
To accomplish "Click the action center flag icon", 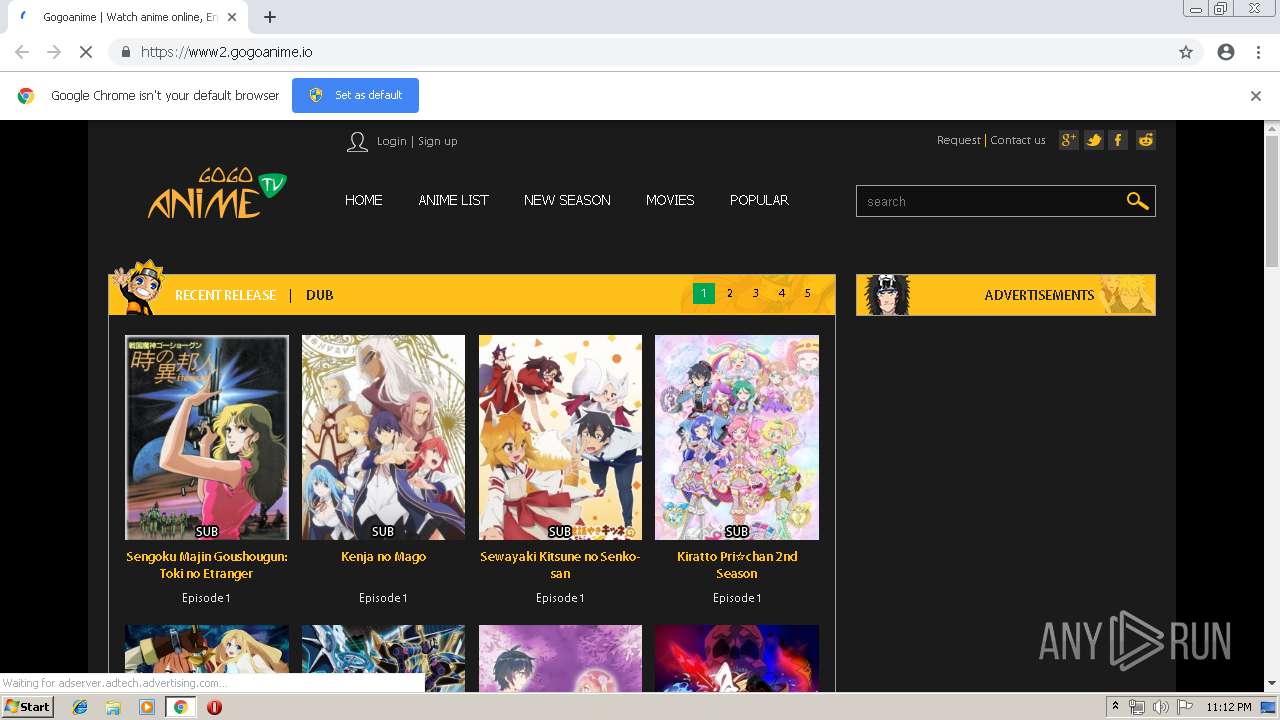I will tap(1184, 707).
